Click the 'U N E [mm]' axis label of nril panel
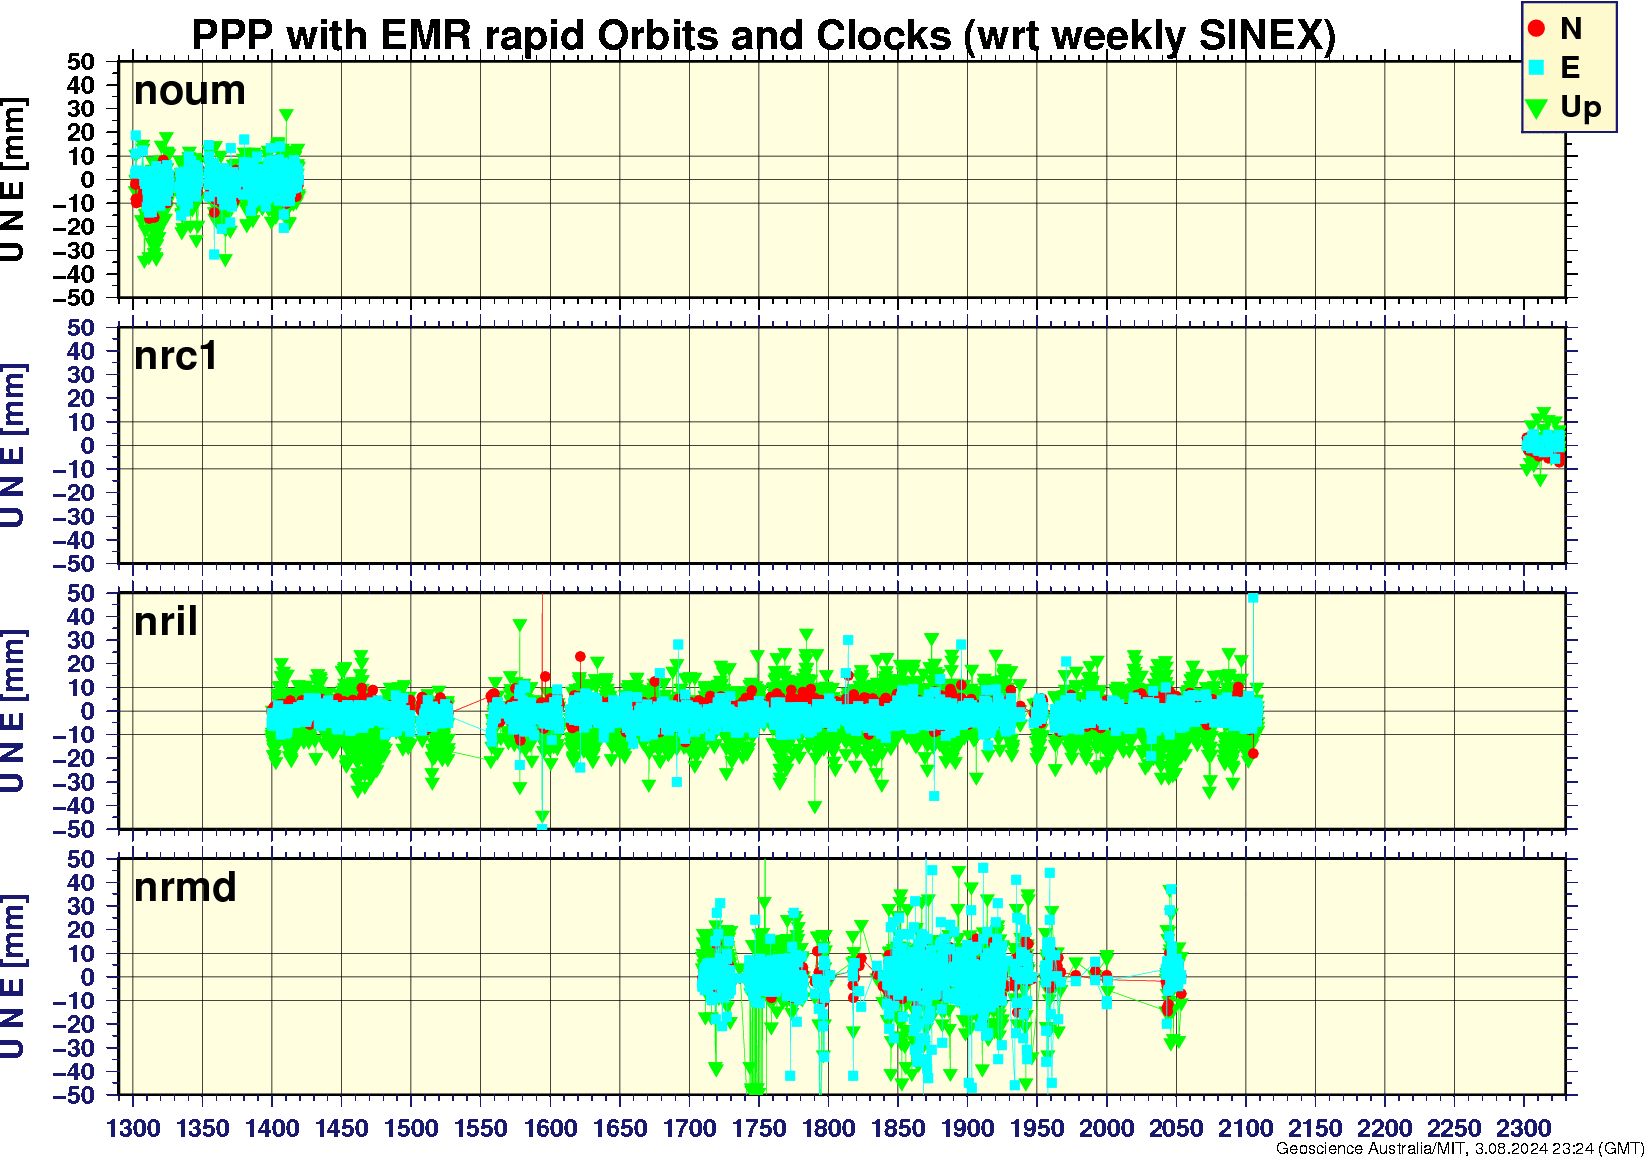Viewport: 1644px width, 1158px height. click(x=13, y=711)
